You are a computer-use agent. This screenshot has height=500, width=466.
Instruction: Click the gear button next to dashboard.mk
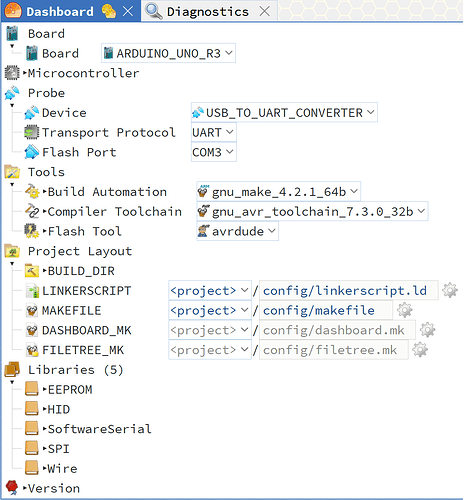pyautogui.click(x=427, y=330)
